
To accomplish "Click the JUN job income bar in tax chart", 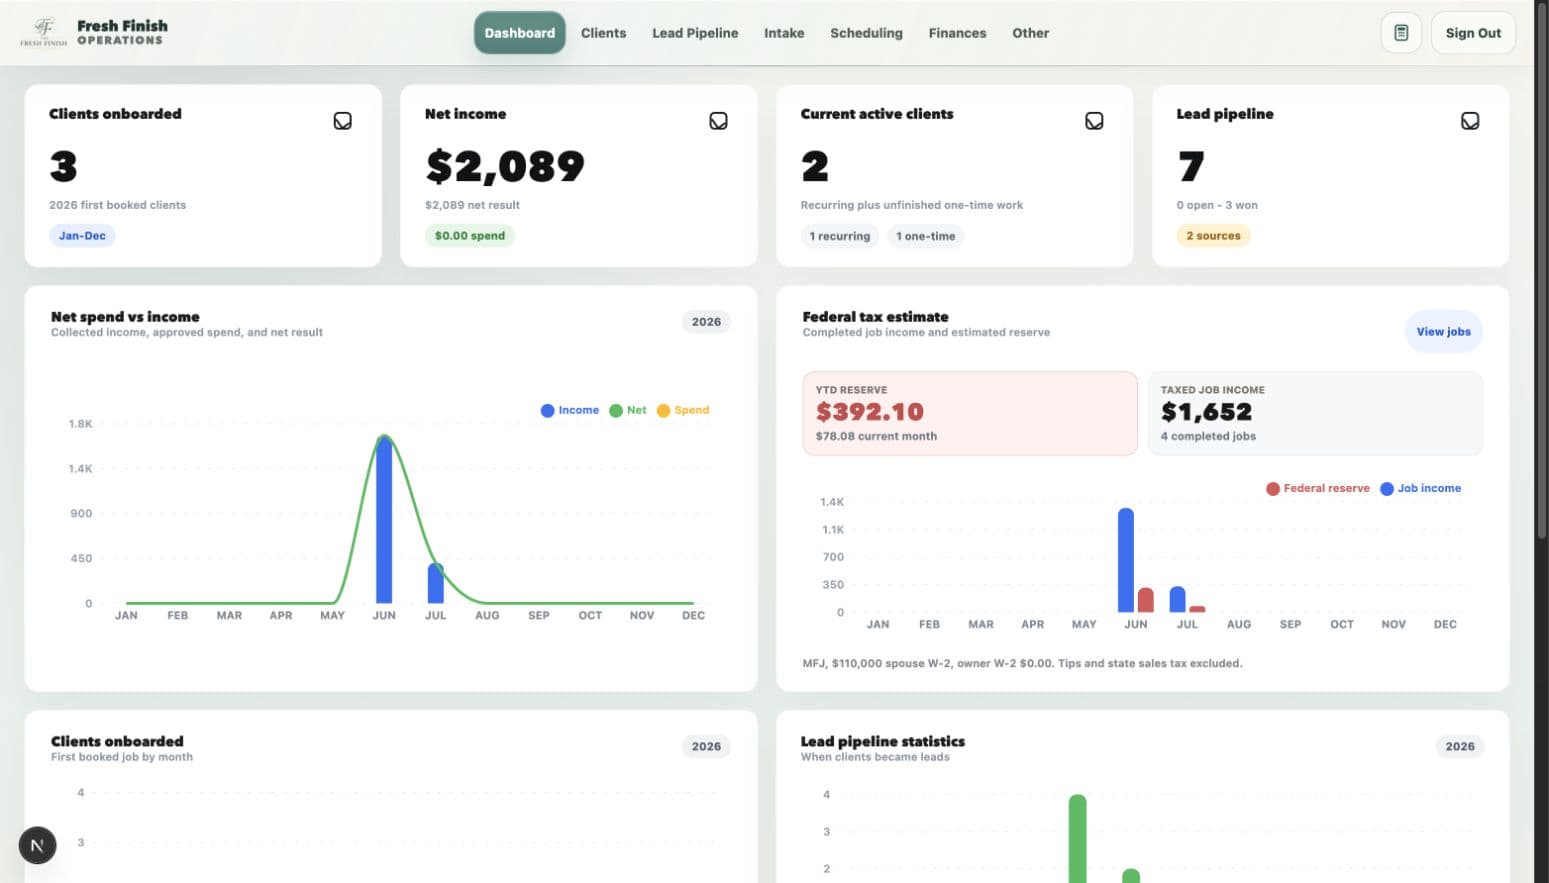I will tap(1126, 560).
